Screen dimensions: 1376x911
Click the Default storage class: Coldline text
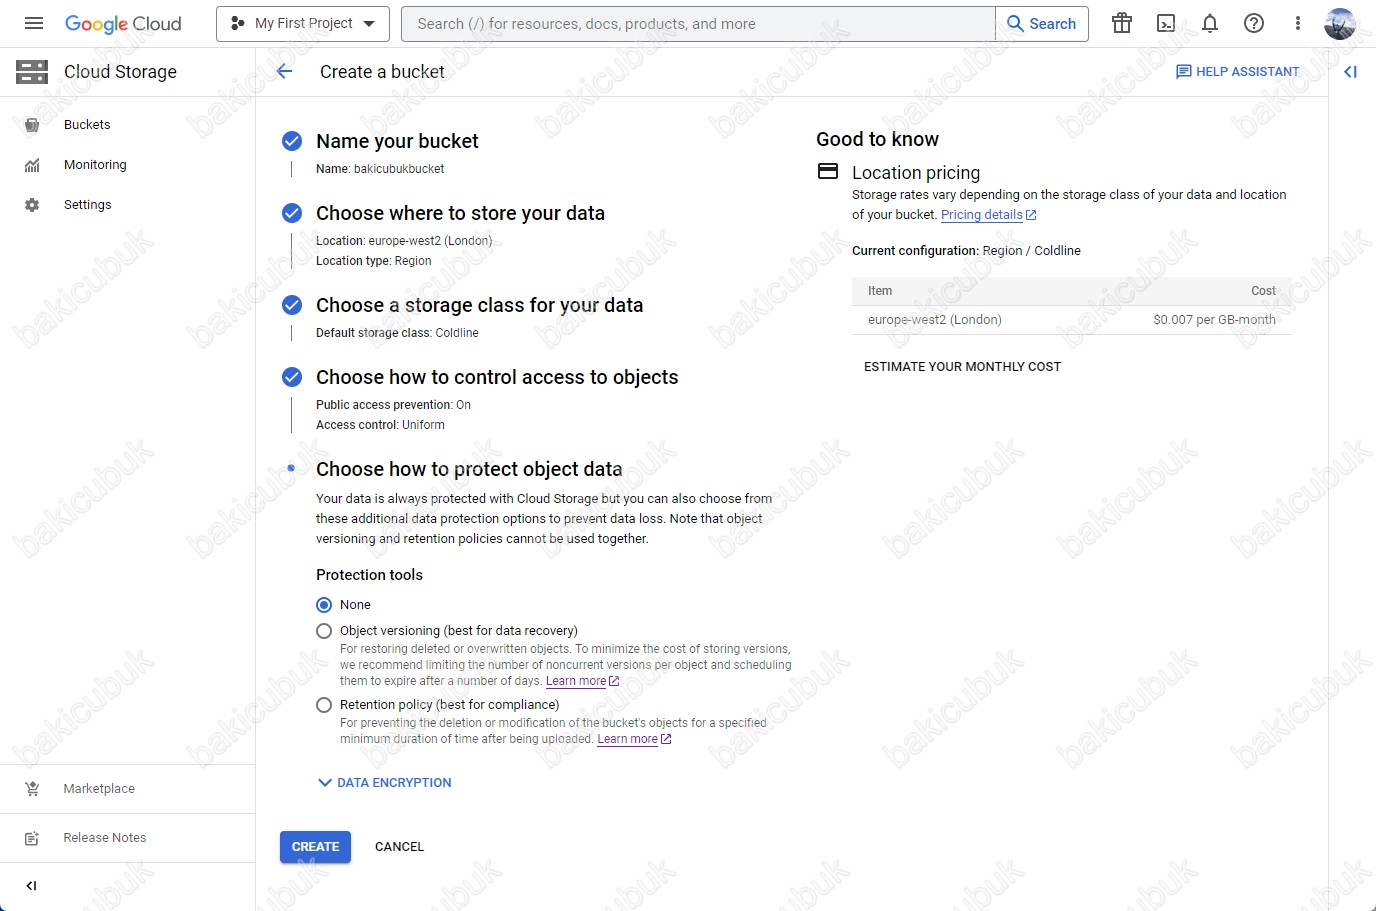397,333
